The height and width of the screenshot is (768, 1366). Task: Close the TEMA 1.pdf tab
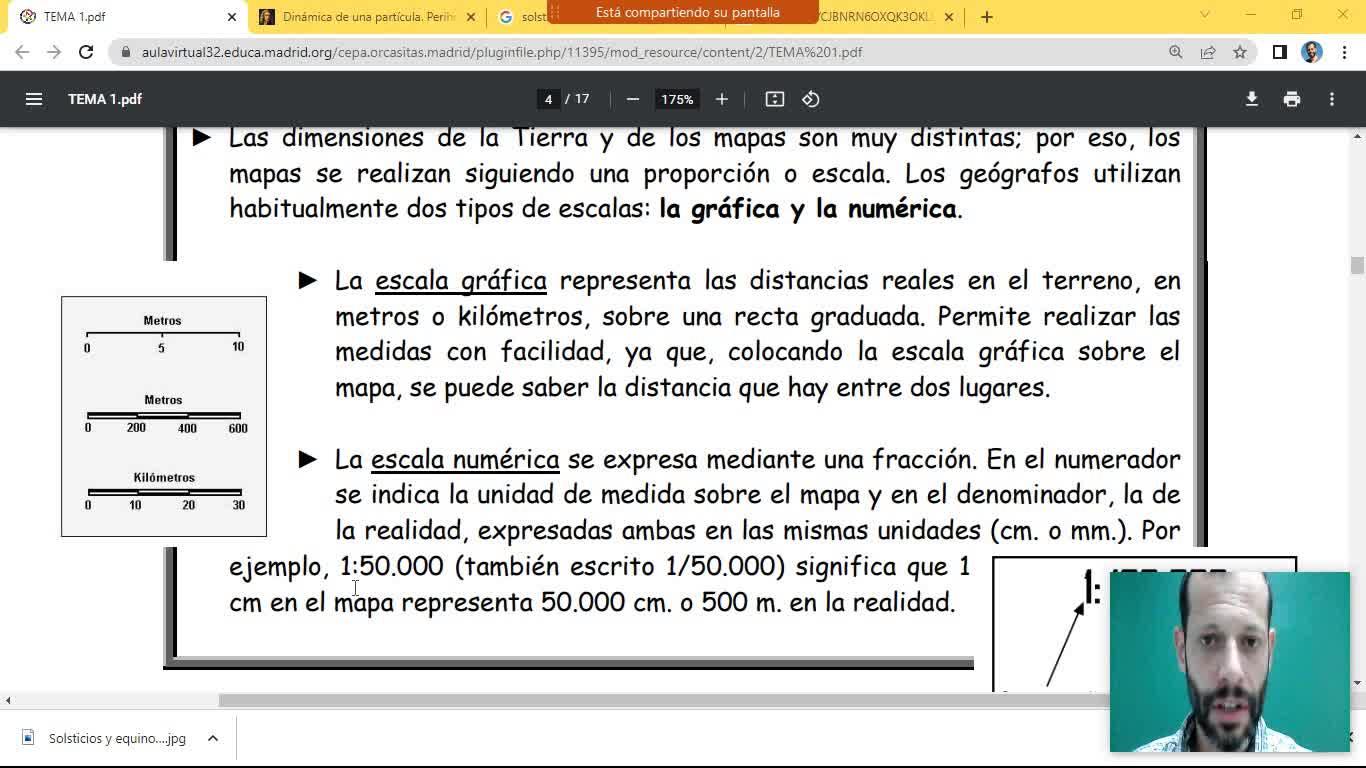coord(232,17)
